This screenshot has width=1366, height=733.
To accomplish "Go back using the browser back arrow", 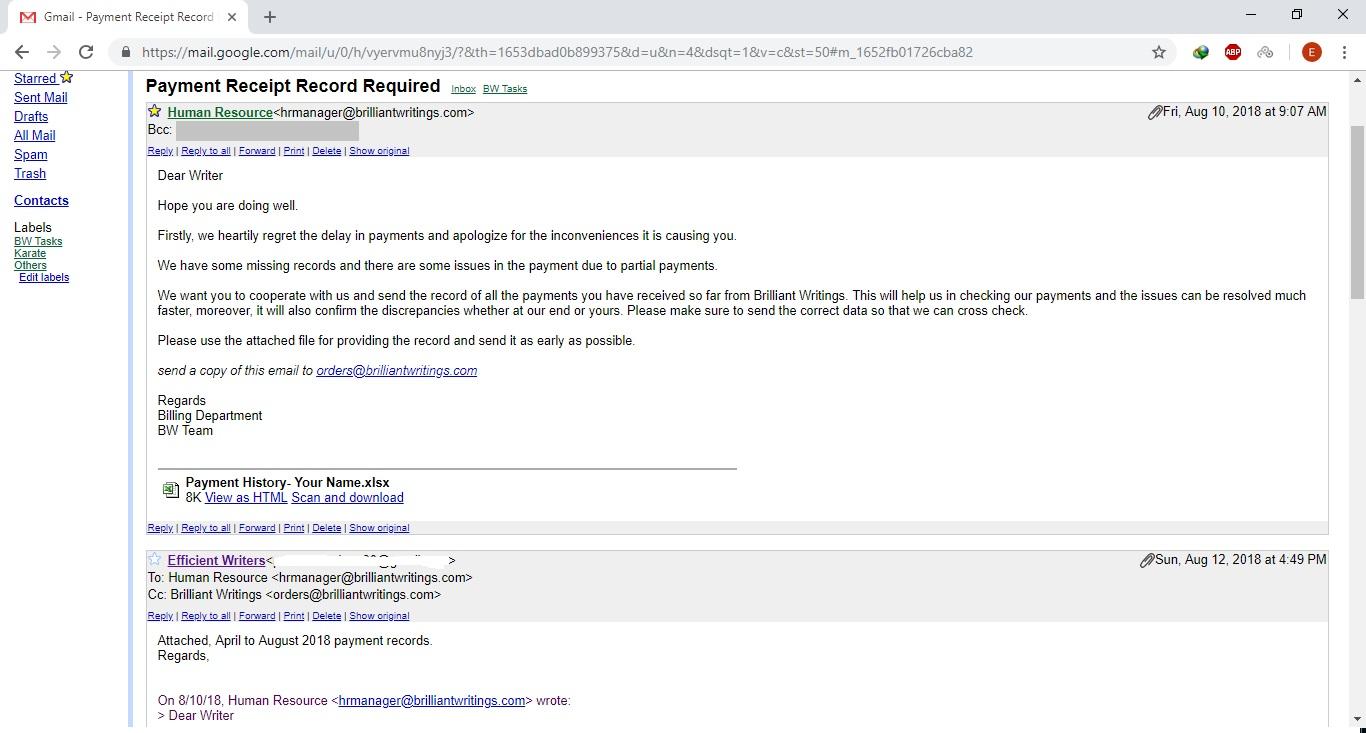I will tap(22, 52).
